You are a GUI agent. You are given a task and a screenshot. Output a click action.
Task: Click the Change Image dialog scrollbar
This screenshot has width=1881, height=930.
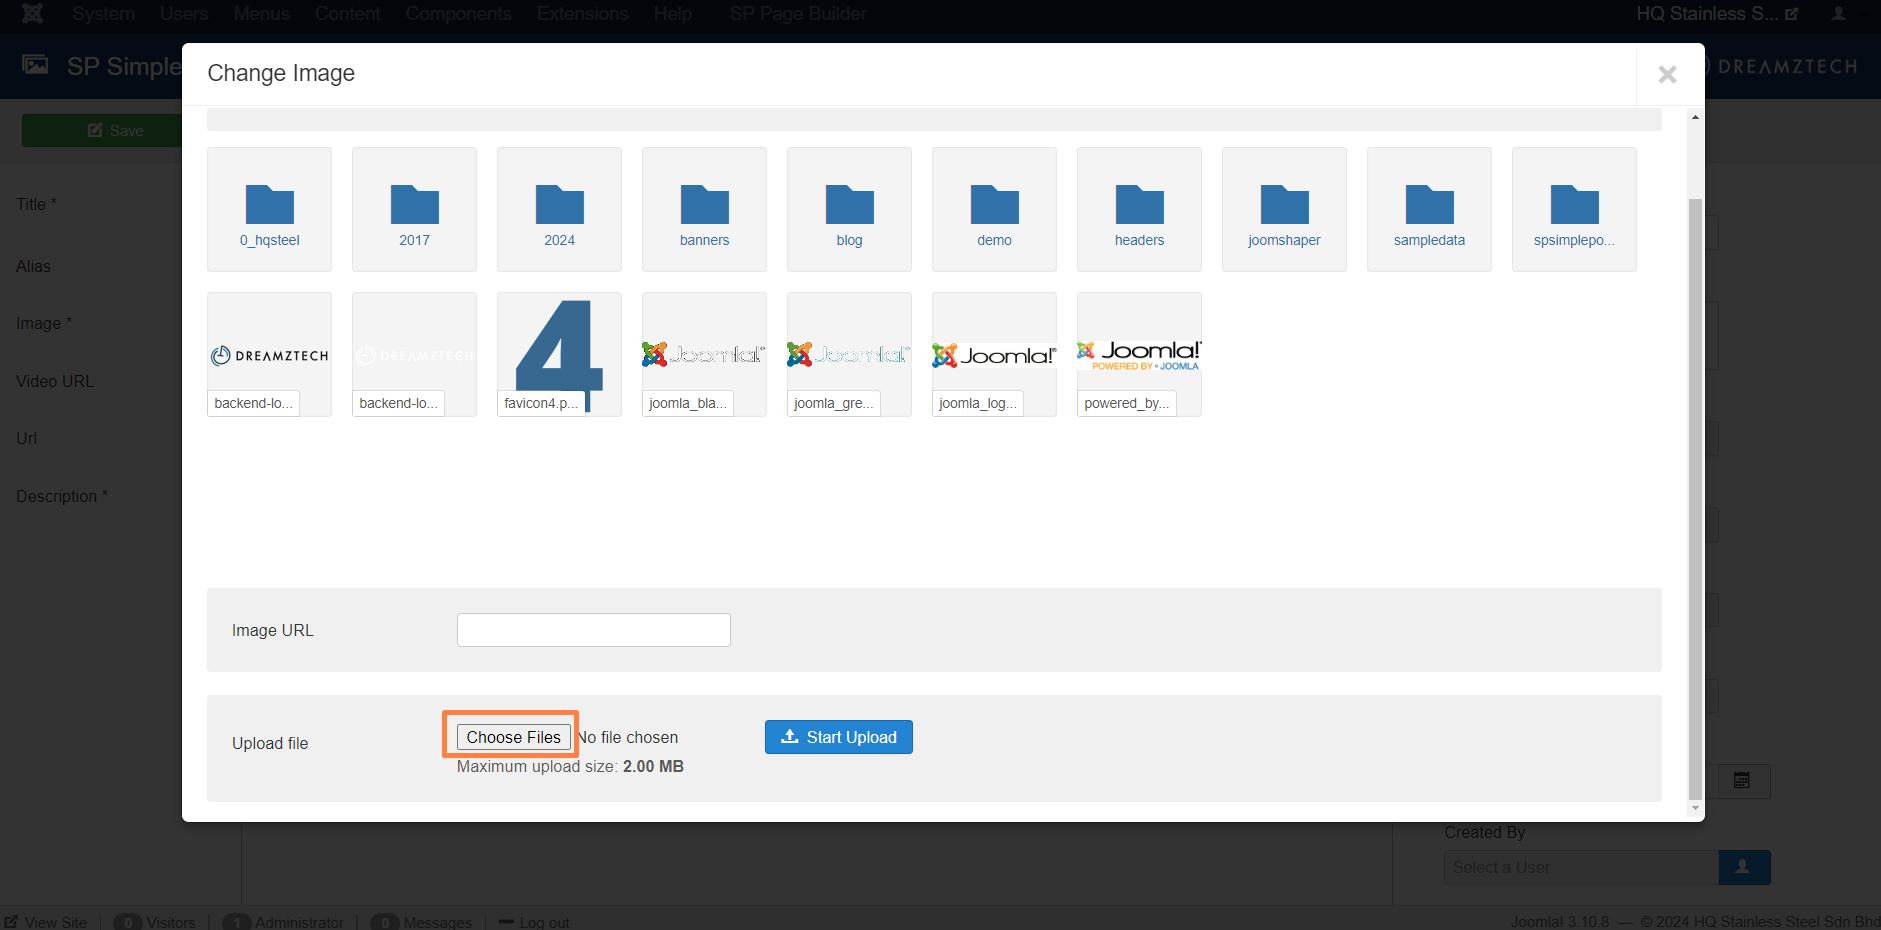tap(1695, 500)
